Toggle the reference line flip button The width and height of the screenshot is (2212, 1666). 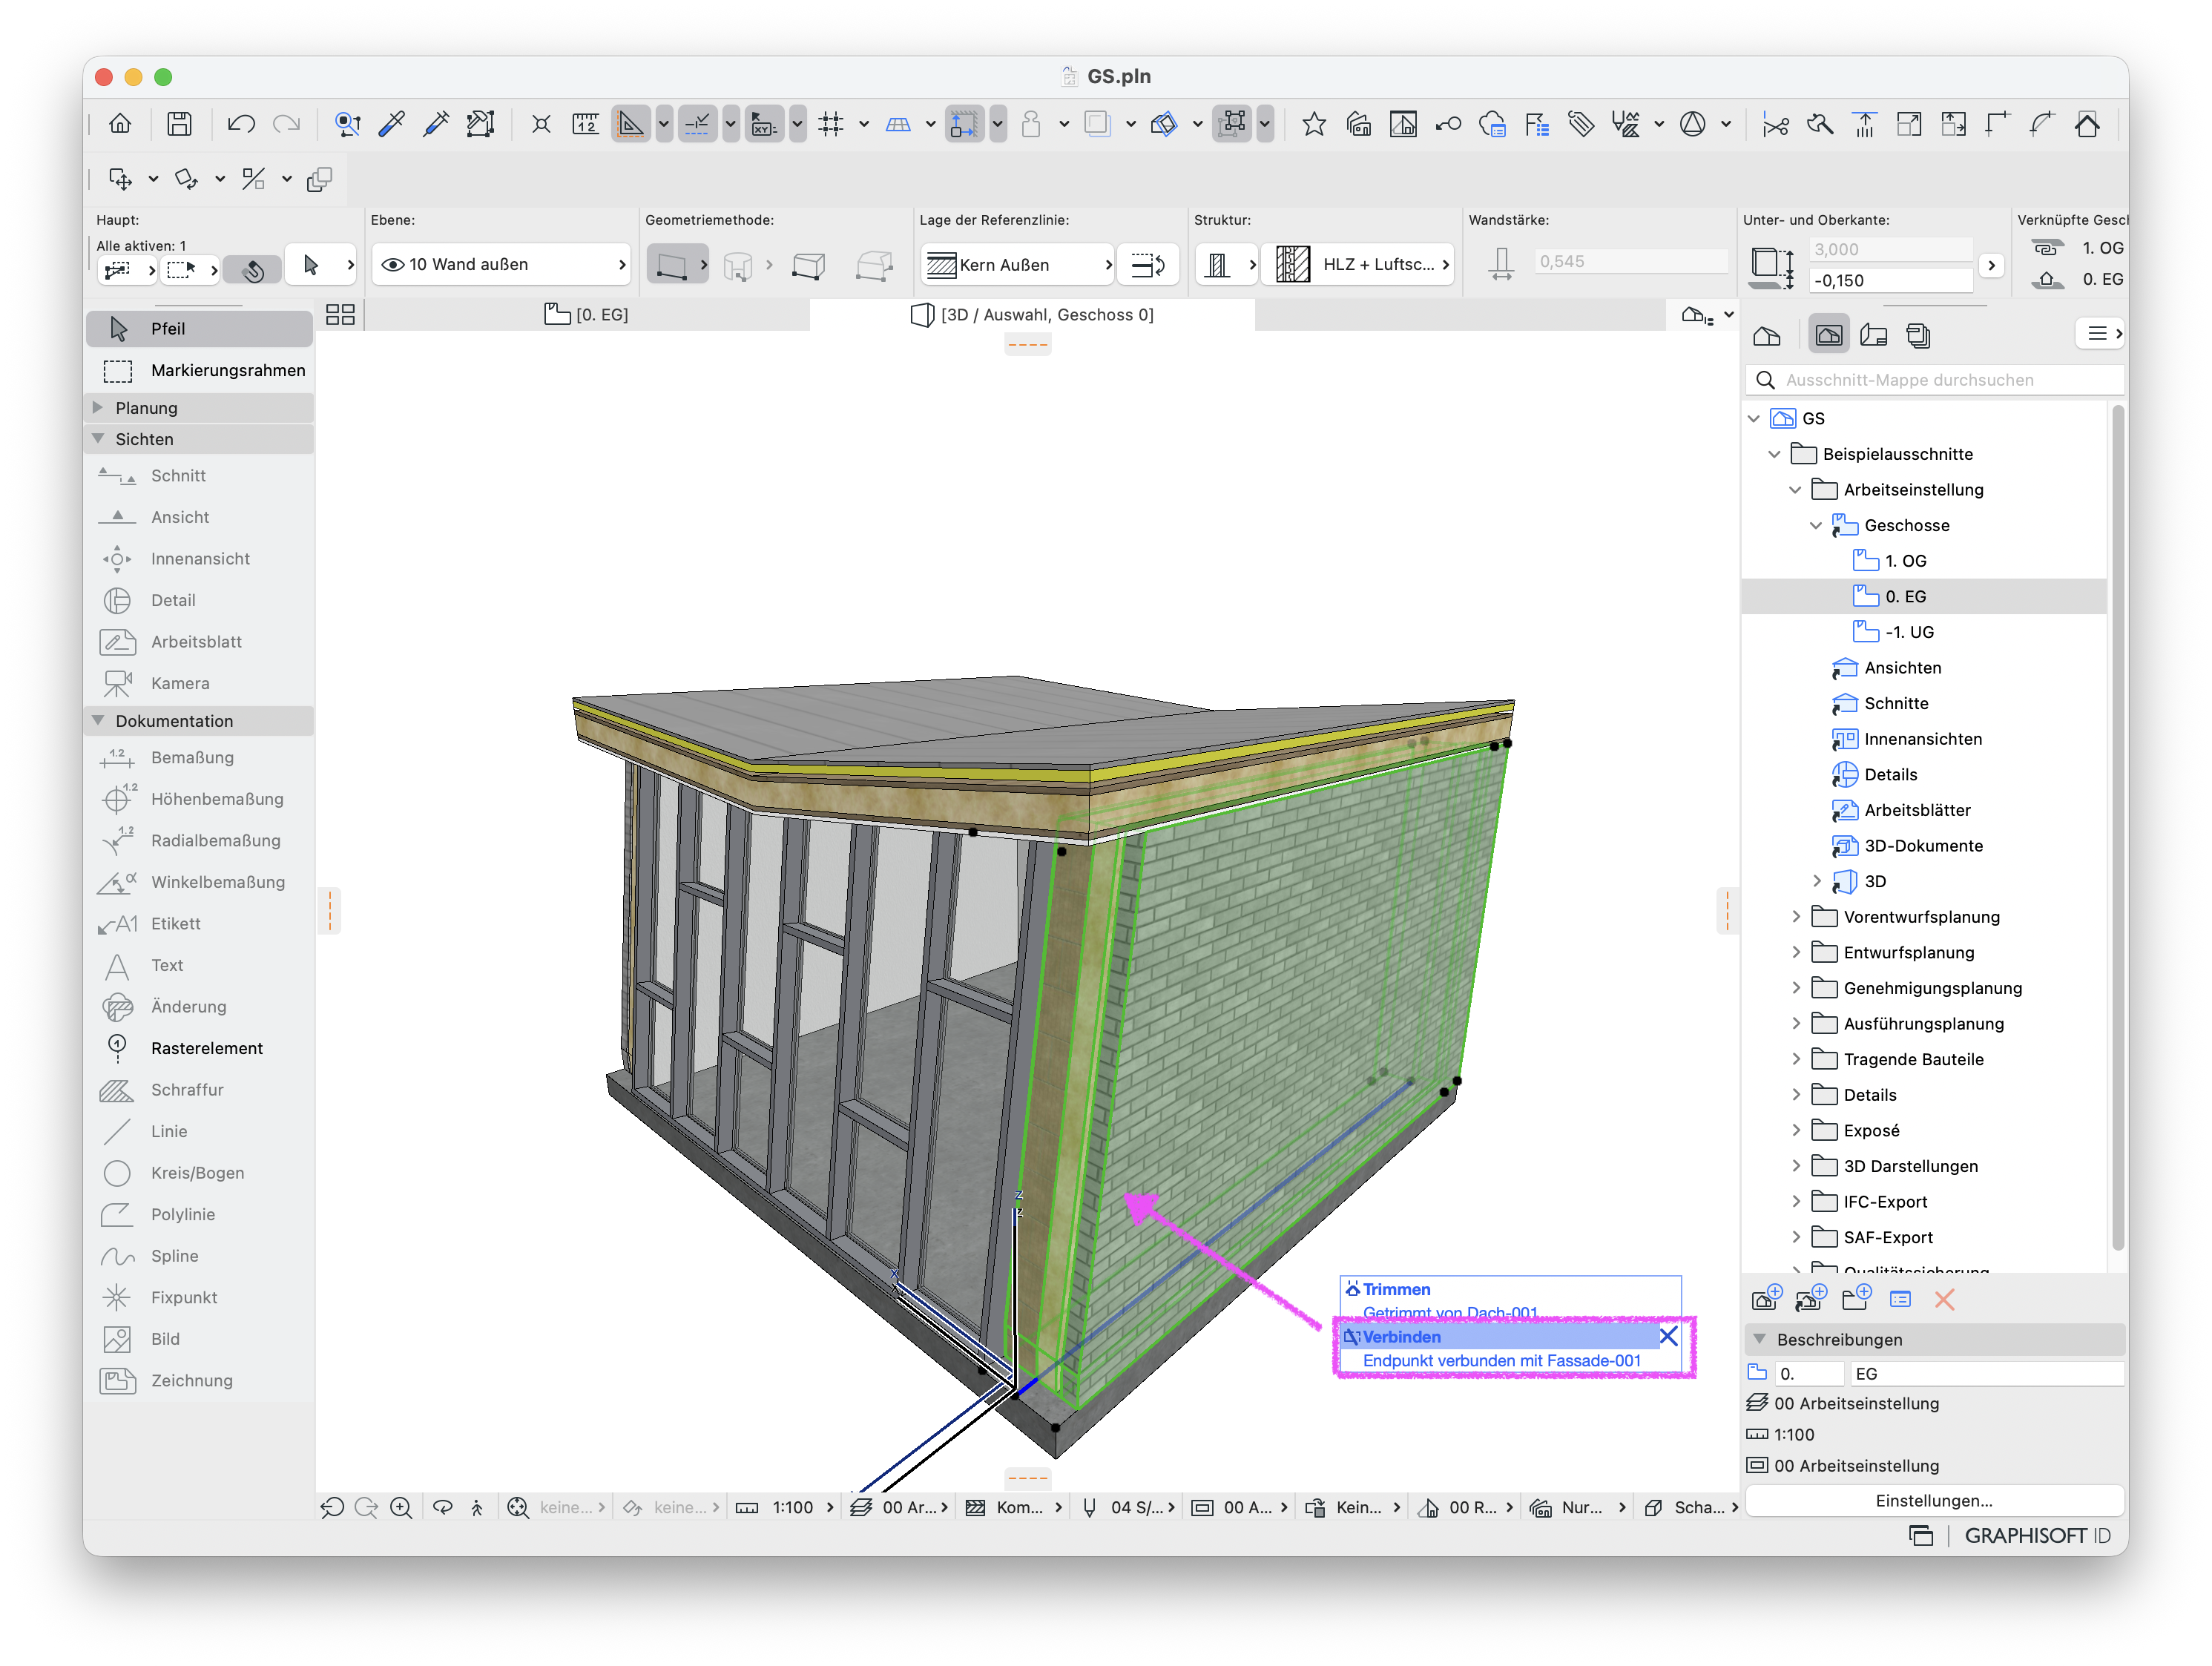pyautogui.click(x=1147, y=265)
